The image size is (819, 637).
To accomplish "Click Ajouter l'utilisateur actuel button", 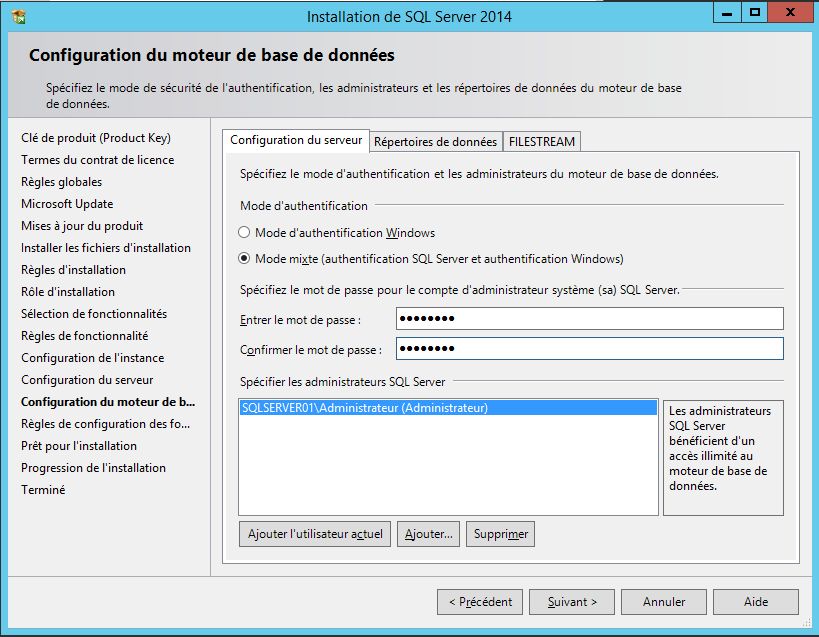I will tap(315, 534).
